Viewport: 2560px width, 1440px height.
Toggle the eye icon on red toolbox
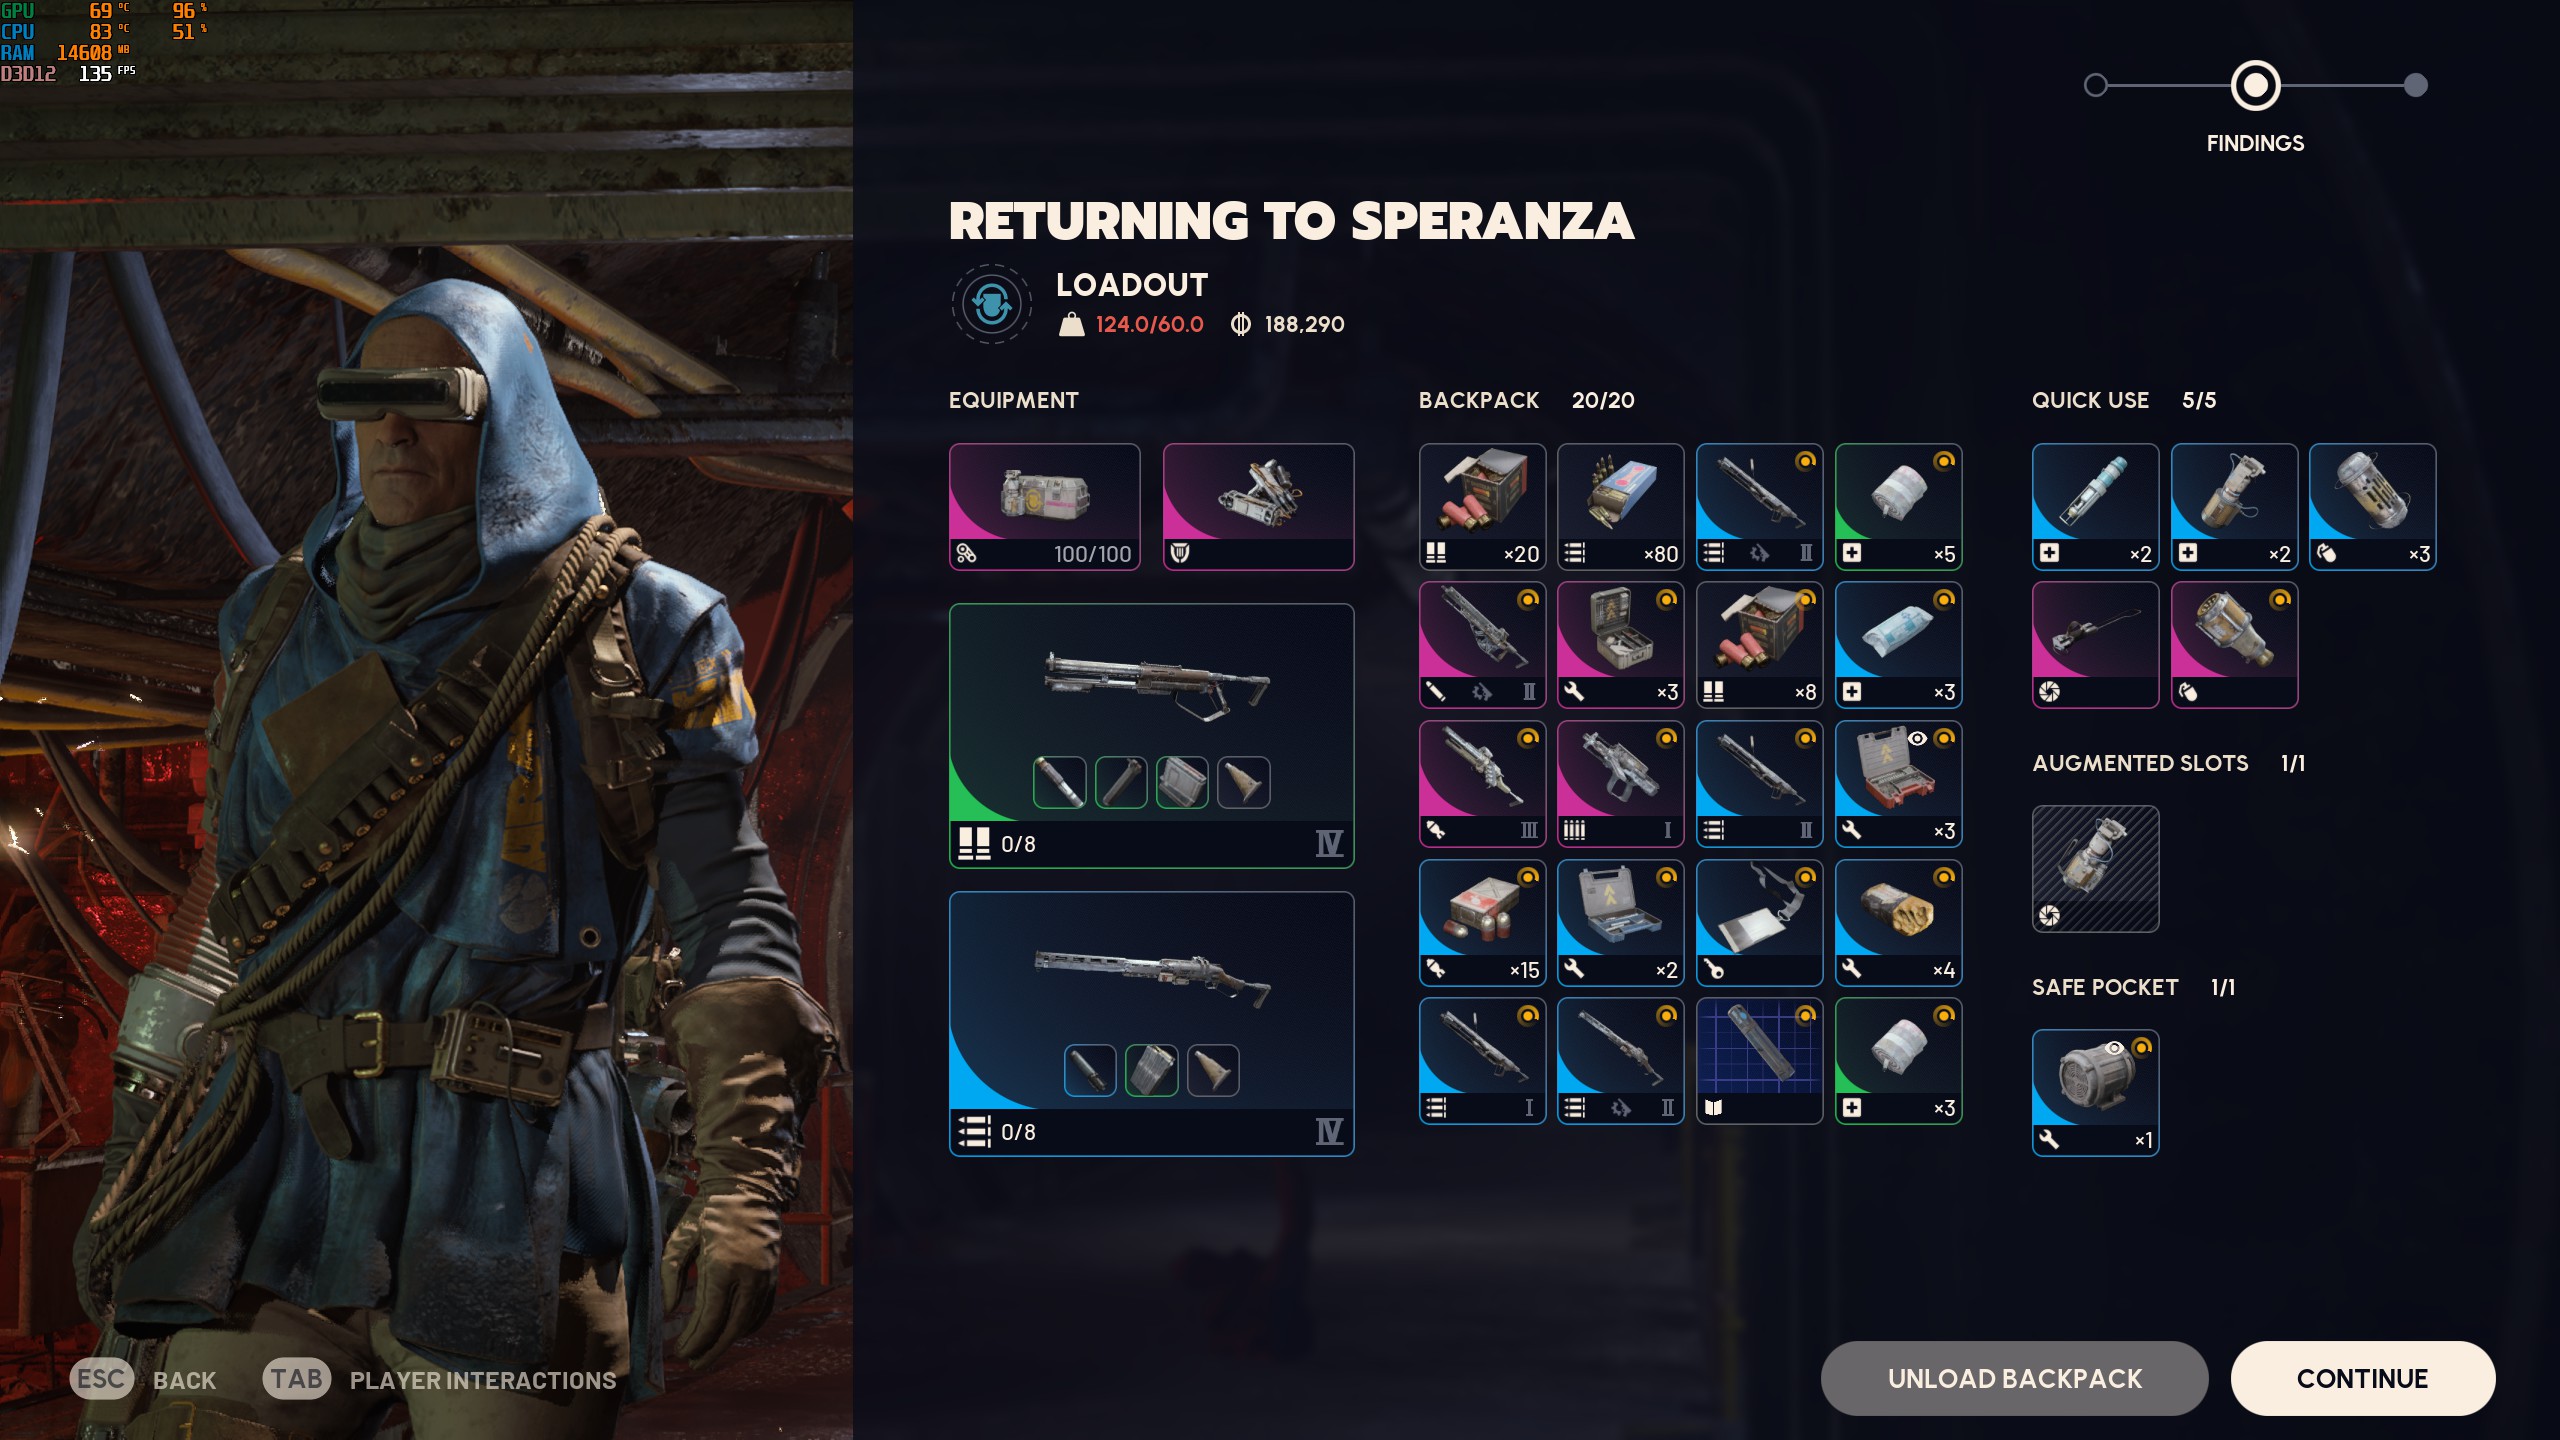1917,739
